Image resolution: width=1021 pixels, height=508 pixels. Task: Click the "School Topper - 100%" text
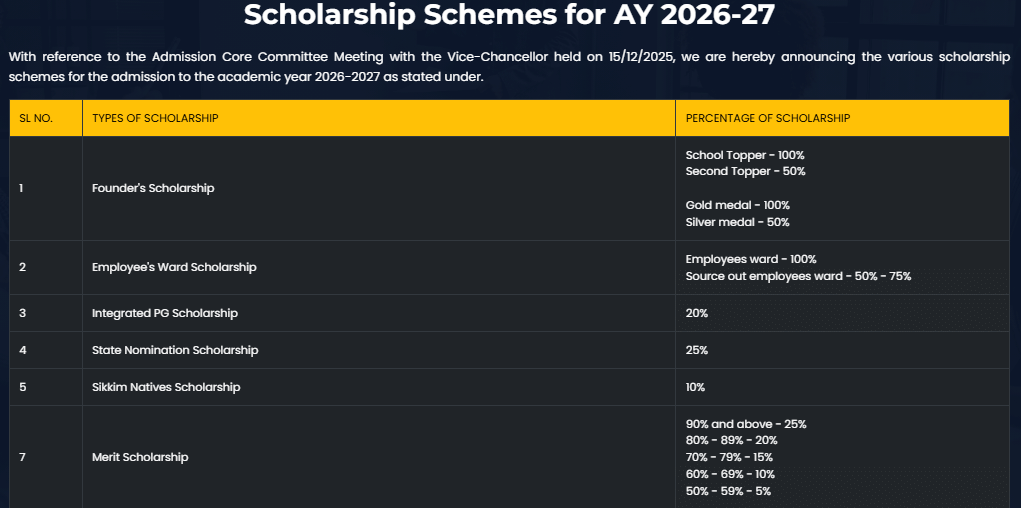coord(745,155)
